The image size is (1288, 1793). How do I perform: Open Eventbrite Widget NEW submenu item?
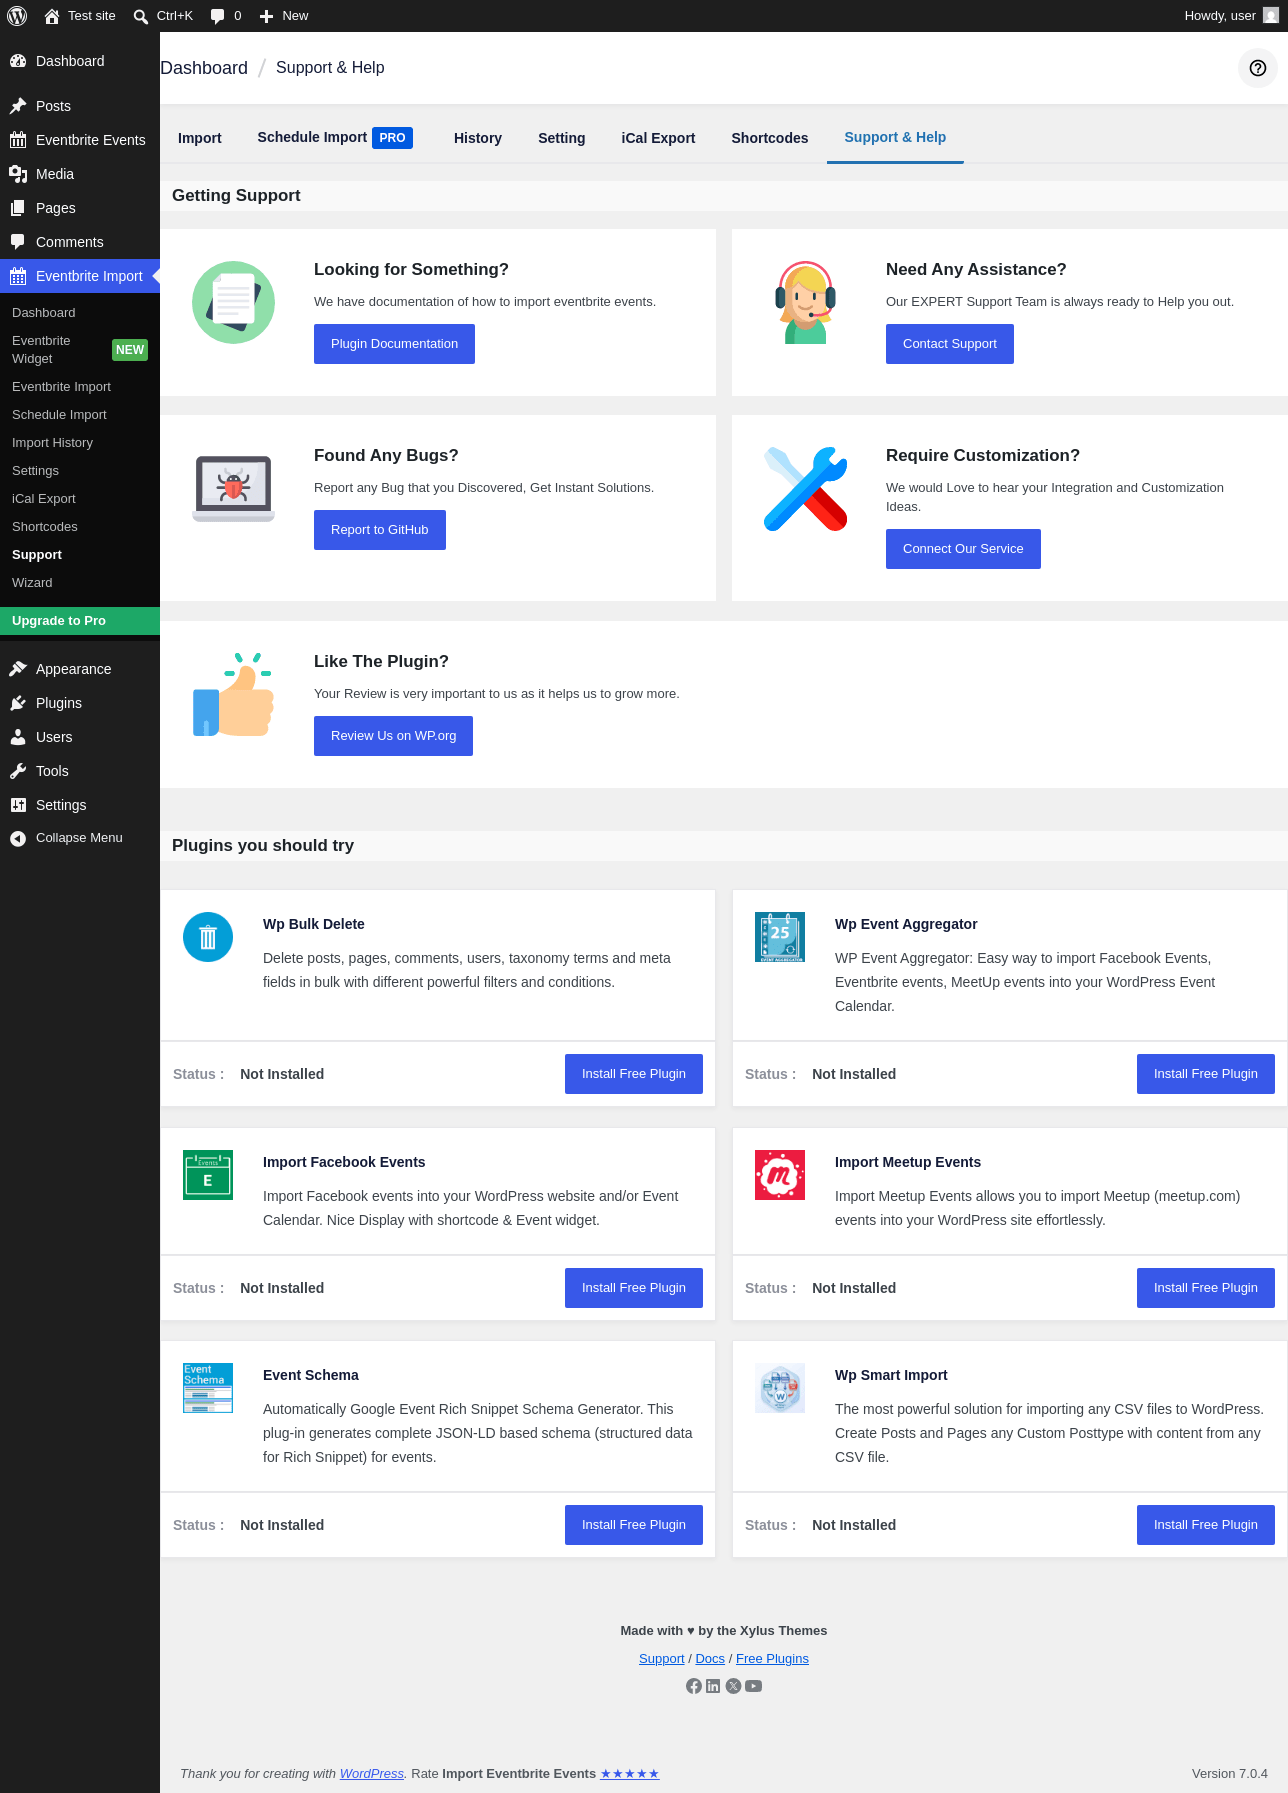pos(80,350)
